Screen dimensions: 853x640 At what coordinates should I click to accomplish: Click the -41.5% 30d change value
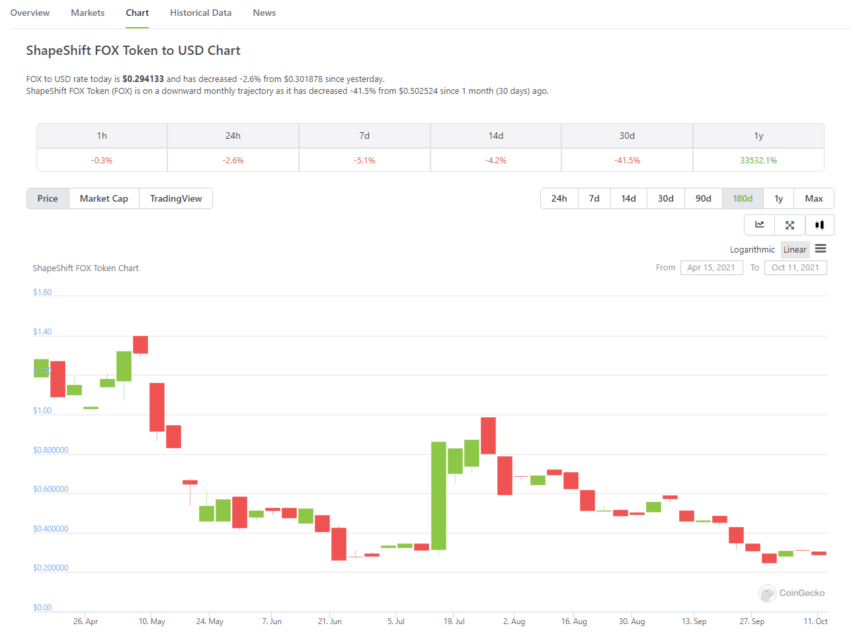tap(627, 161)
